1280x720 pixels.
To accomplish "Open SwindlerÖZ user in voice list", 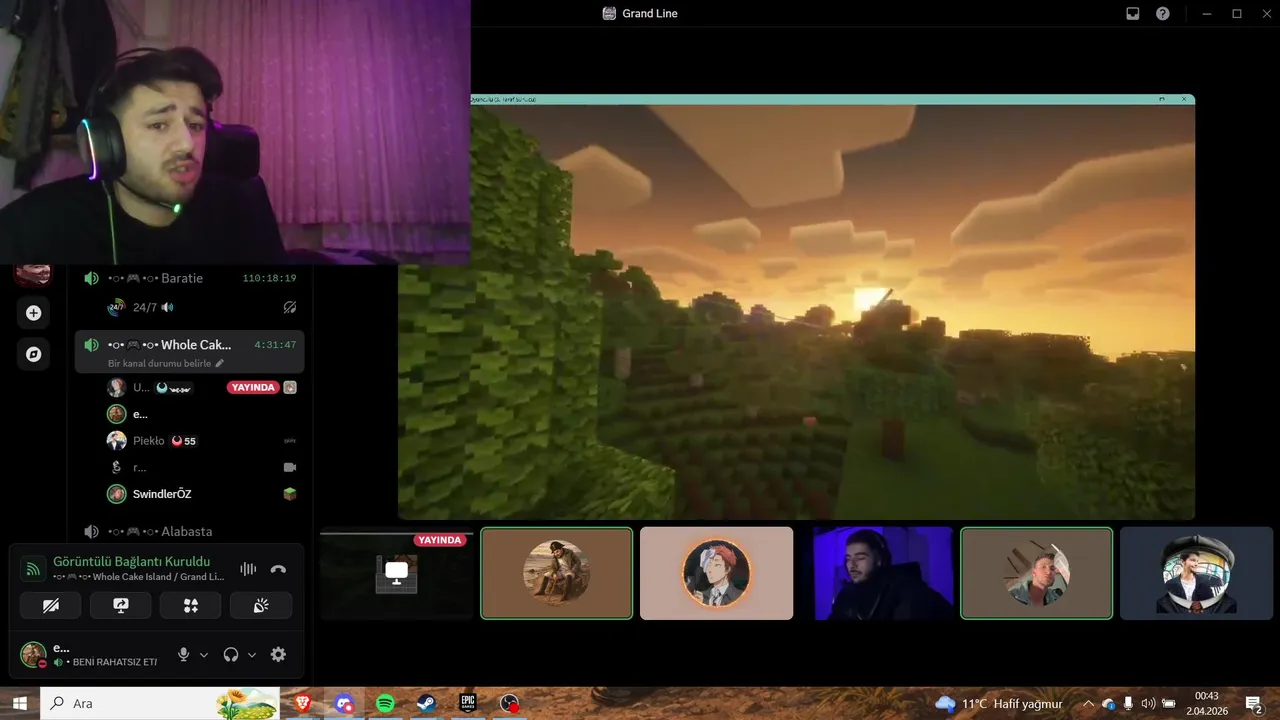I will click(201, 494).
